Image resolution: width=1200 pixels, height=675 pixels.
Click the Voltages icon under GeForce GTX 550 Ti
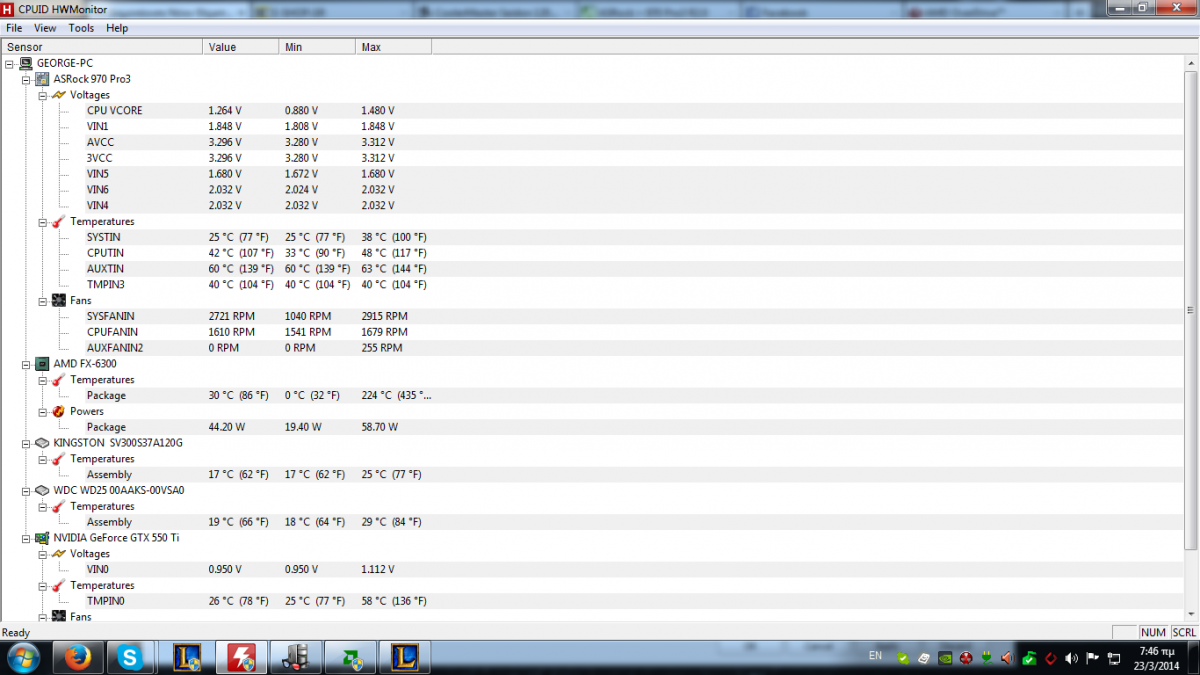click(59, 554)
